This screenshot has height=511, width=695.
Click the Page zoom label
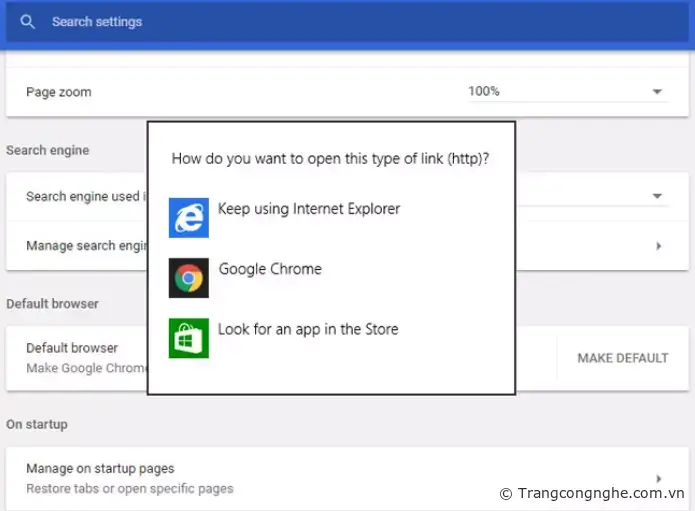click(58, 92)
